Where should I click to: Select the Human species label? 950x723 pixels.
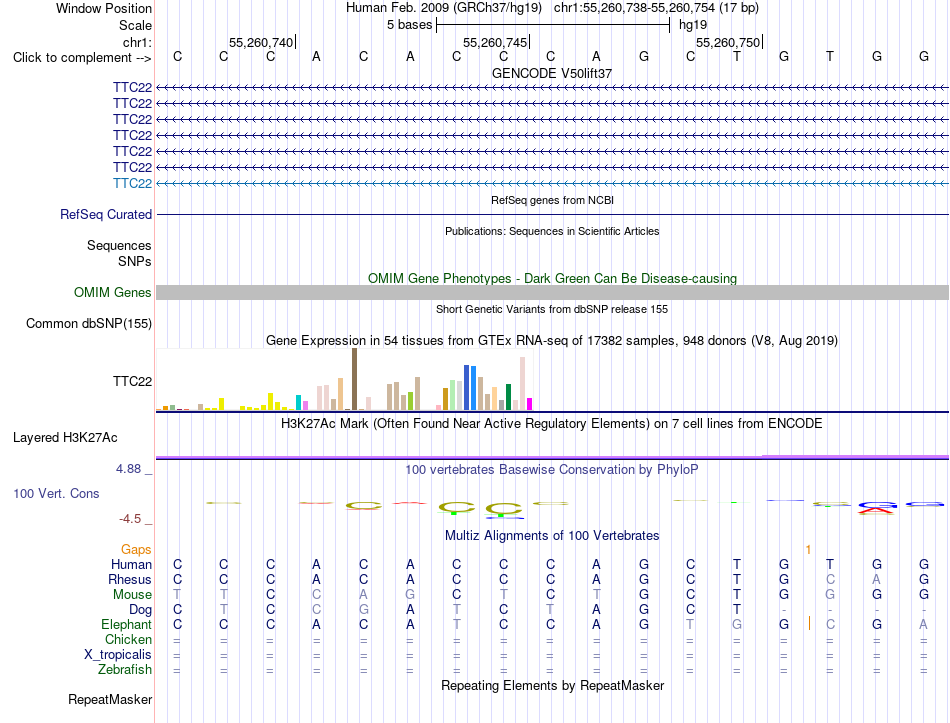(131, 564)
